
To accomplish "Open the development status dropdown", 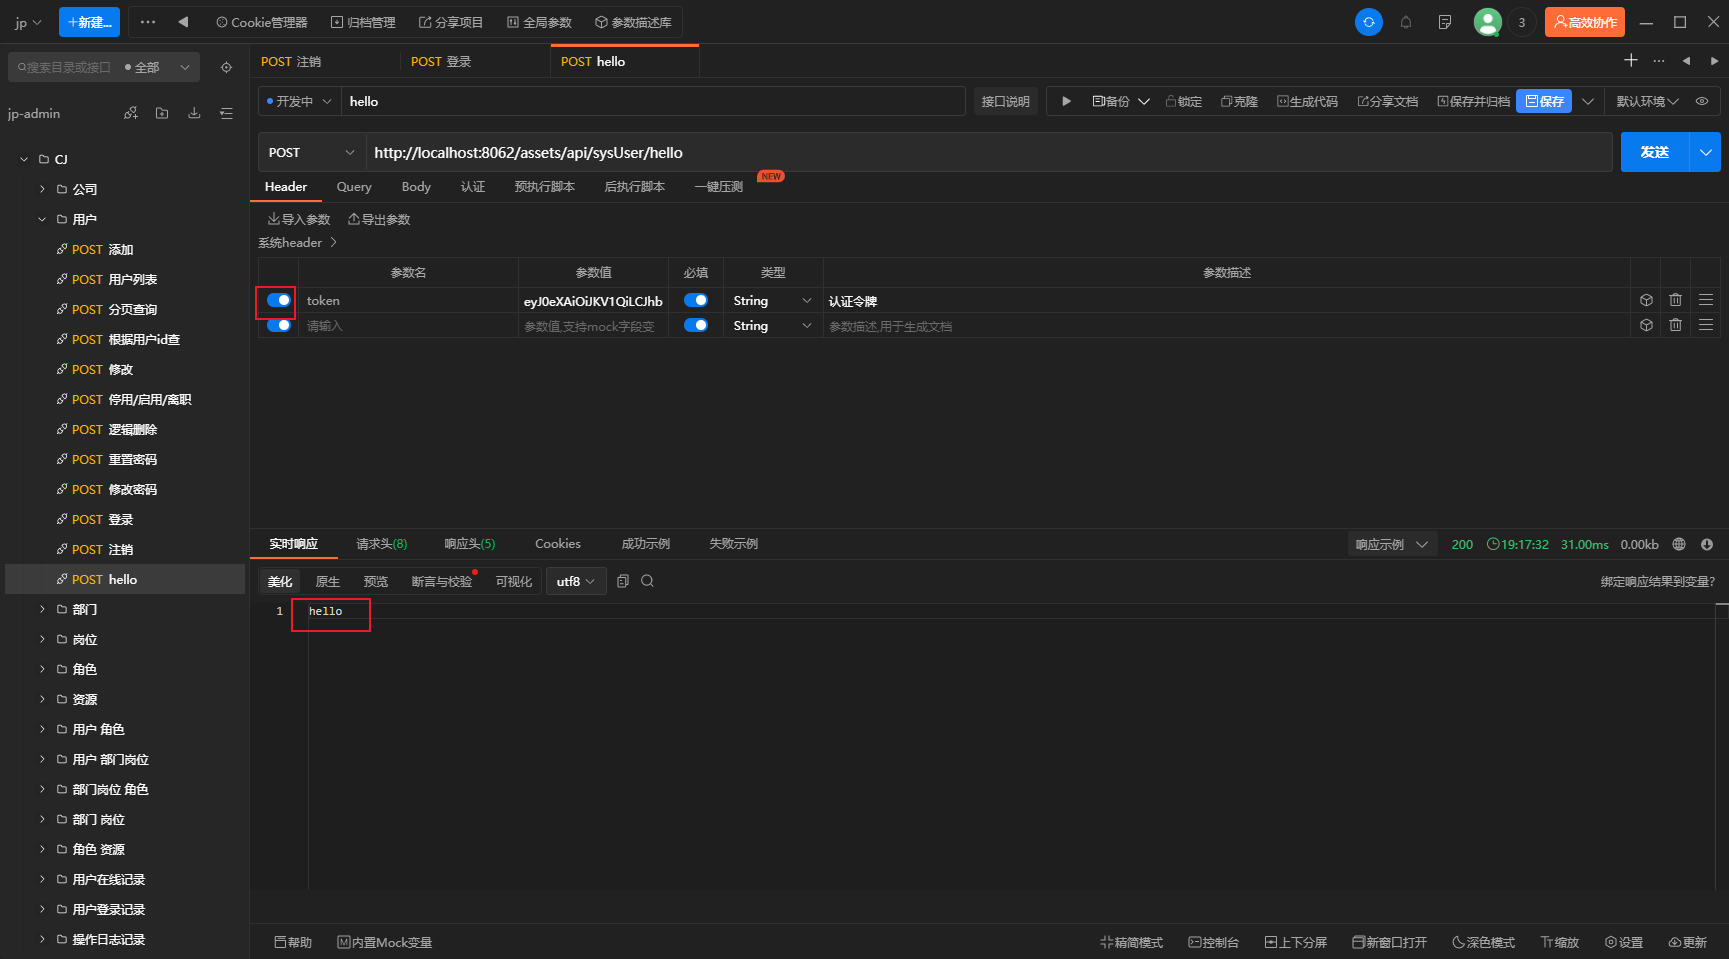I will tap(299, 101).
